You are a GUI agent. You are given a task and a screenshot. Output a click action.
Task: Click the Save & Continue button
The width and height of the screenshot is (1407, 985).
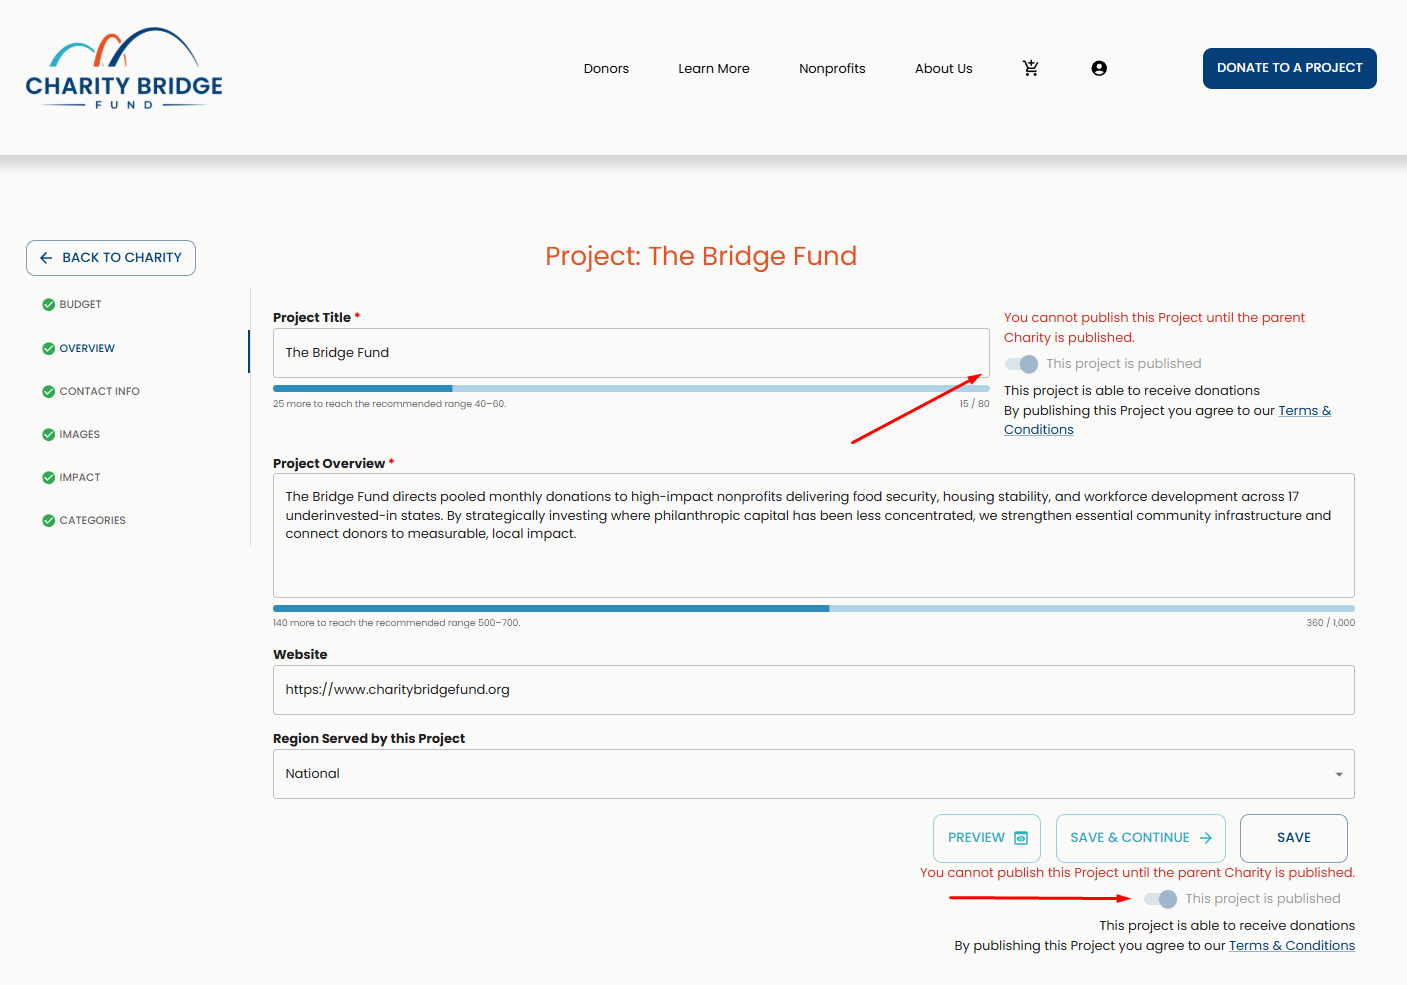(x=1140, y=838)
